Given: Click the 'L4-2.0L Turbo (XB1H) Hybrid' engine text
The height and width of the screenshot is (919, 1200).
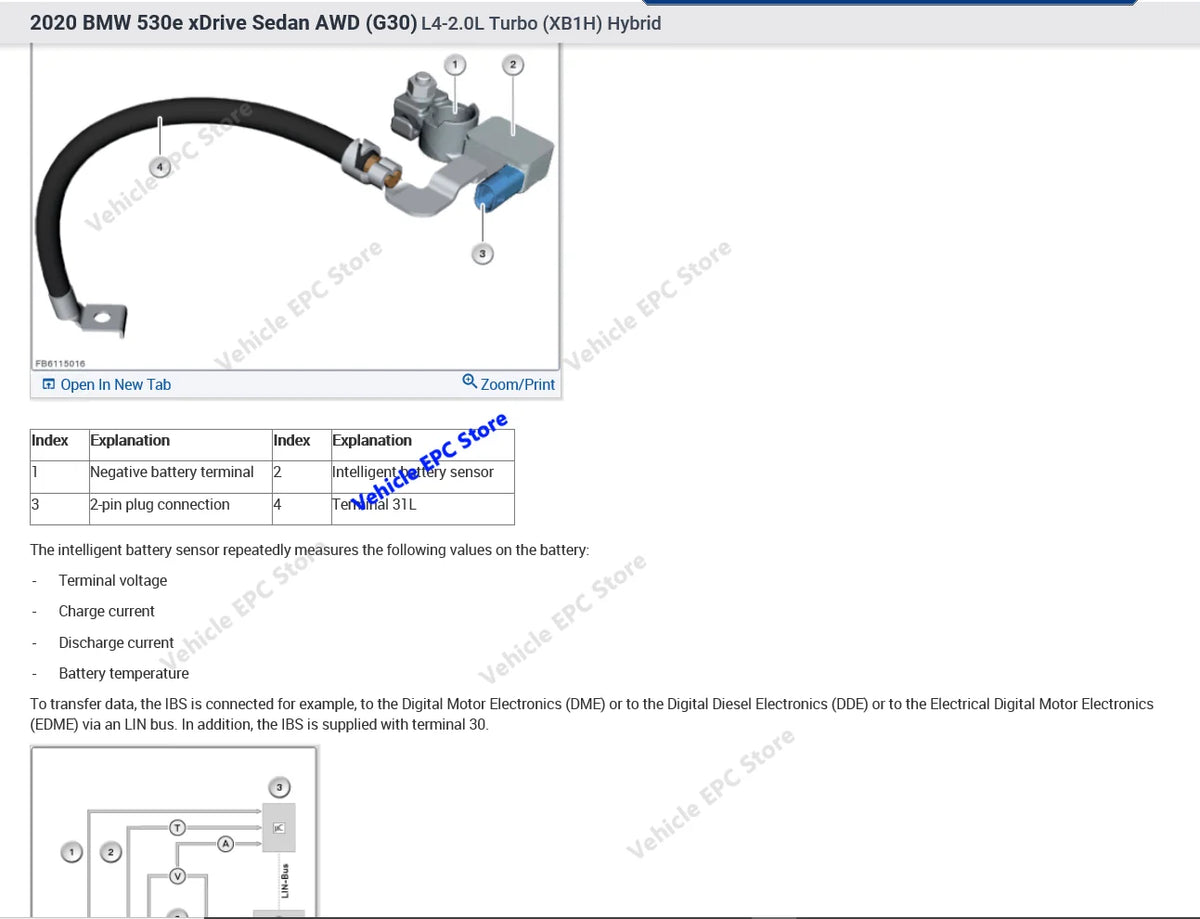Looking at the screenshot, I should point(541,23).
